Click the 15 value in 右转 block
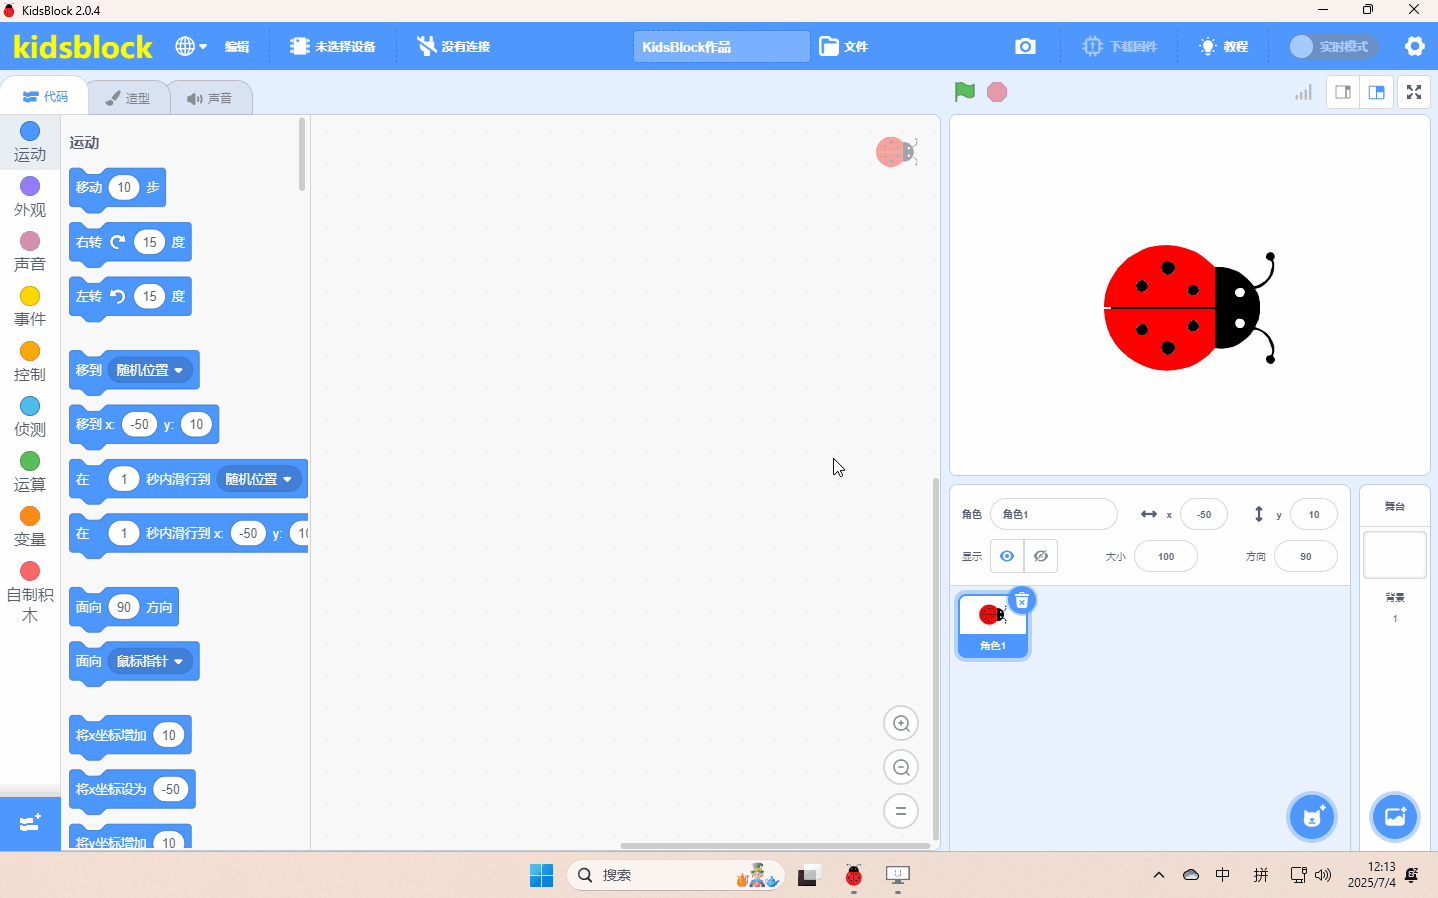The image size is (1438, 898). [149, 242]
